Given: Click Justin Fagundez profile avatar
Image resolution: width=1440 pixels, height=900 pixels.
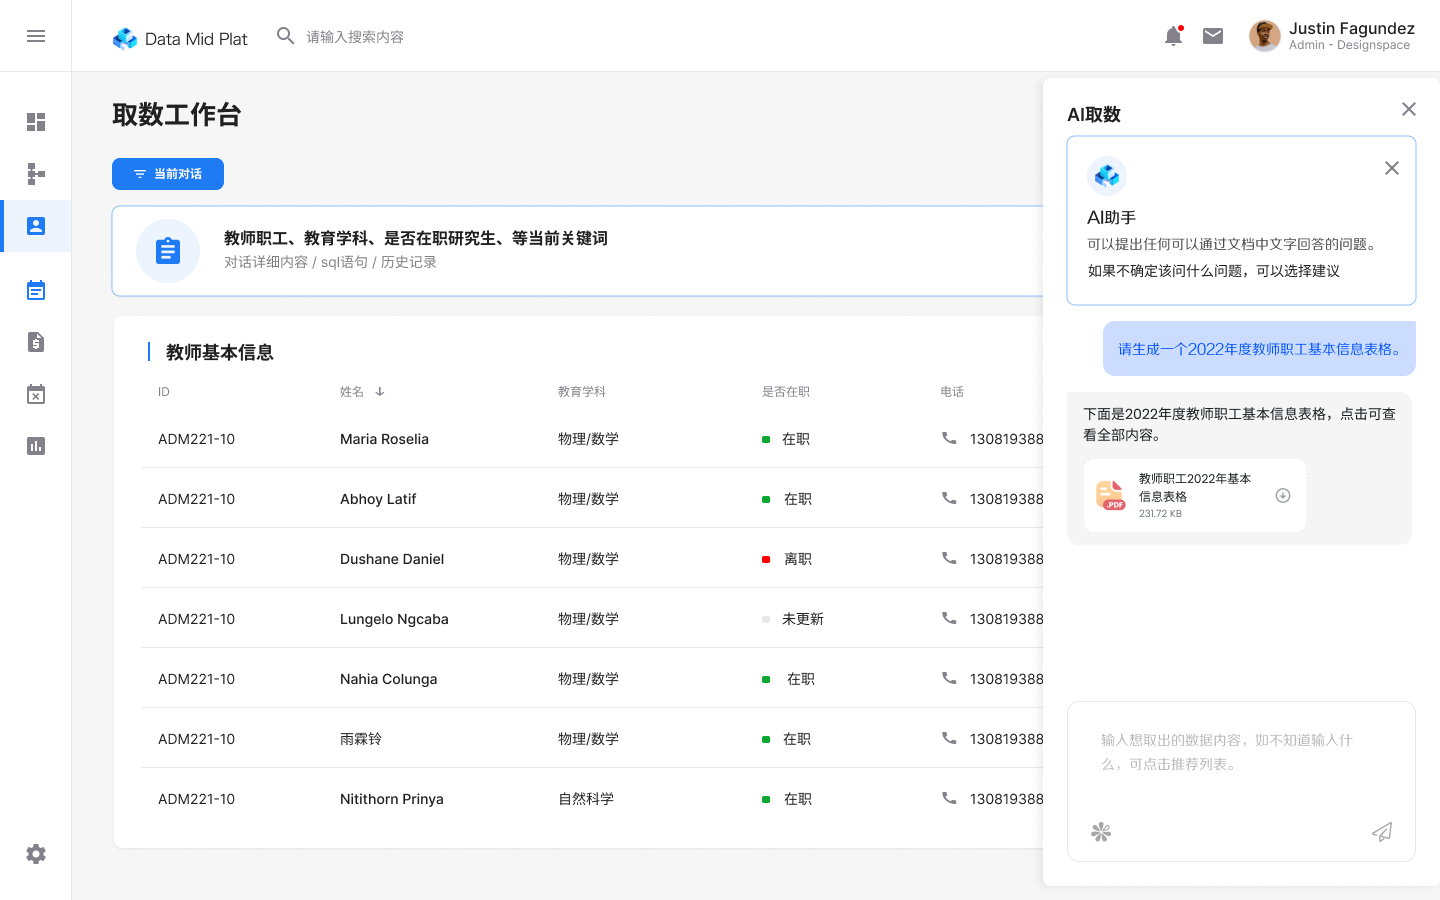Looking at the screenshot, I should click(1264, 36).
